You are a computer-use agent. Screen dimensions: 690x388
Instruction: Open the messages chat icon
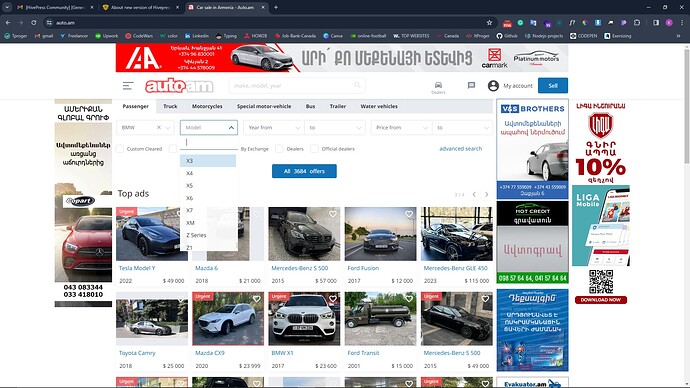coord(471,85)
